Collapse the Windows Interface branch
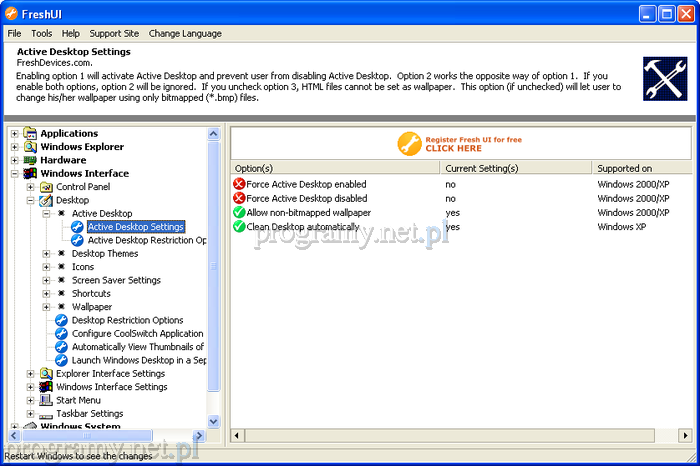The height and width of the screenshot is (466, 700). (x=15, y=174)
